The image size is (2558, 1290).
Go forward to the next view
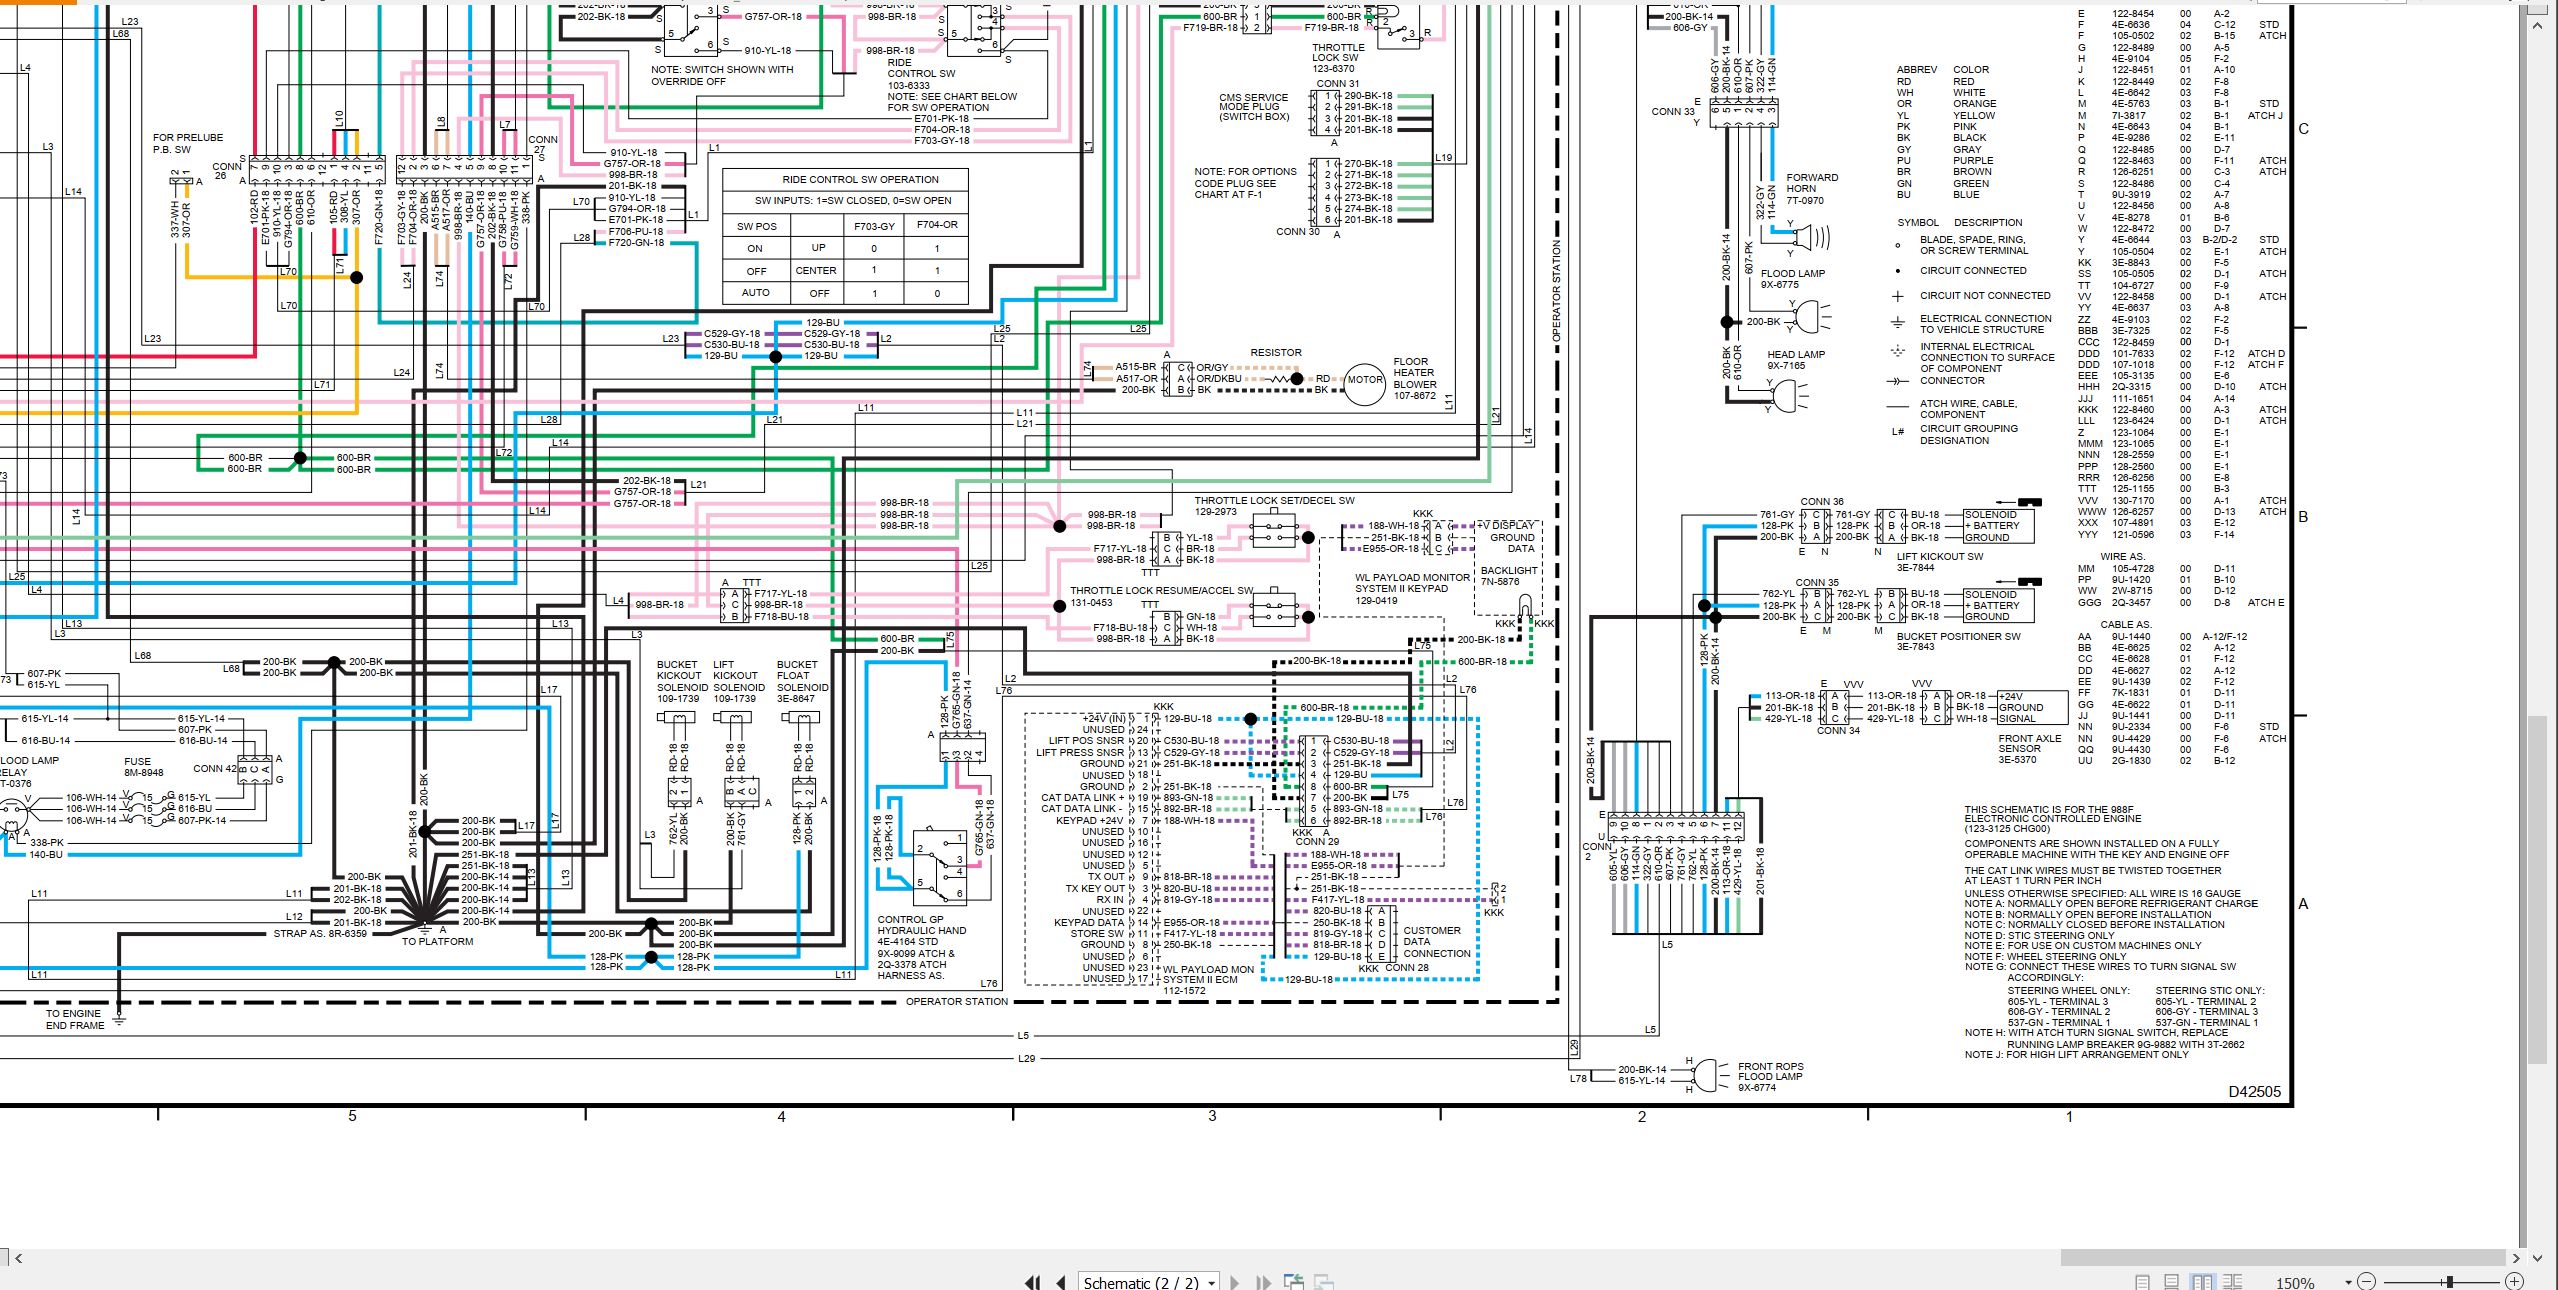coord(1324,1282)
